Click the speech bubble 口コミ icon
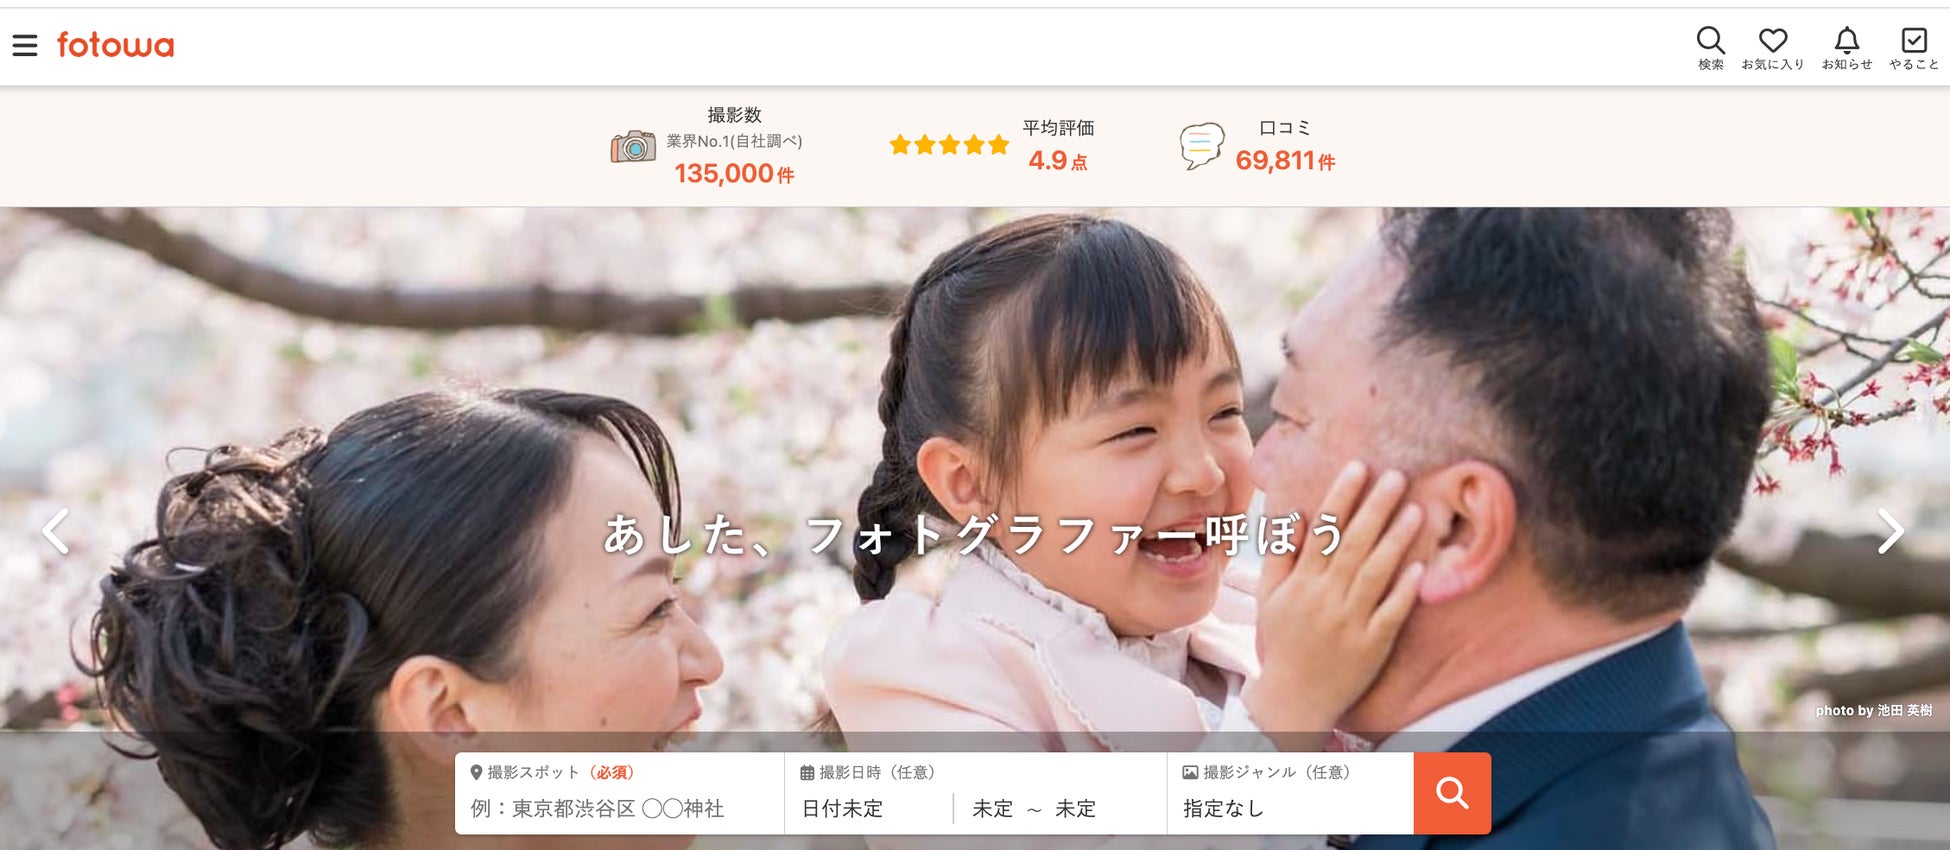The image size is (1950, 850). pyautogui.click(x=1201, y=146)
